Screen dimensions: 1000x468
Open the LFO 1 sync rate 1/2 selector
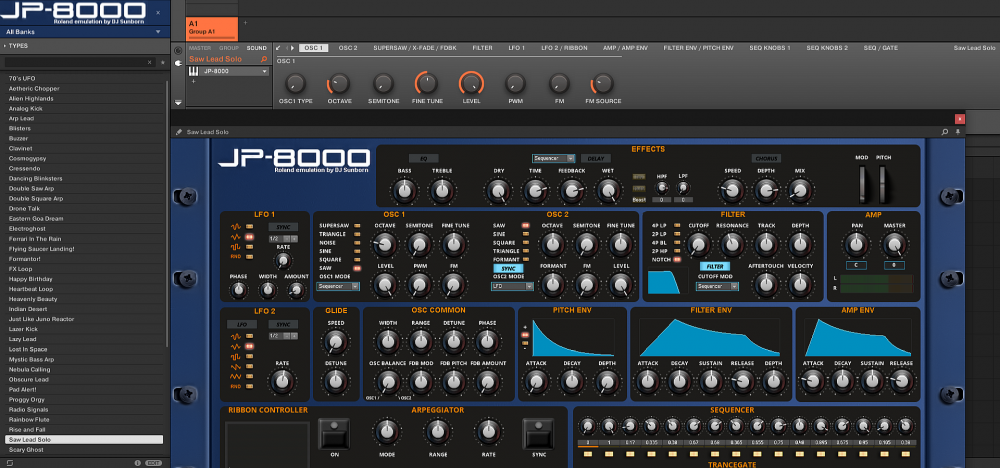click(283, 238)
